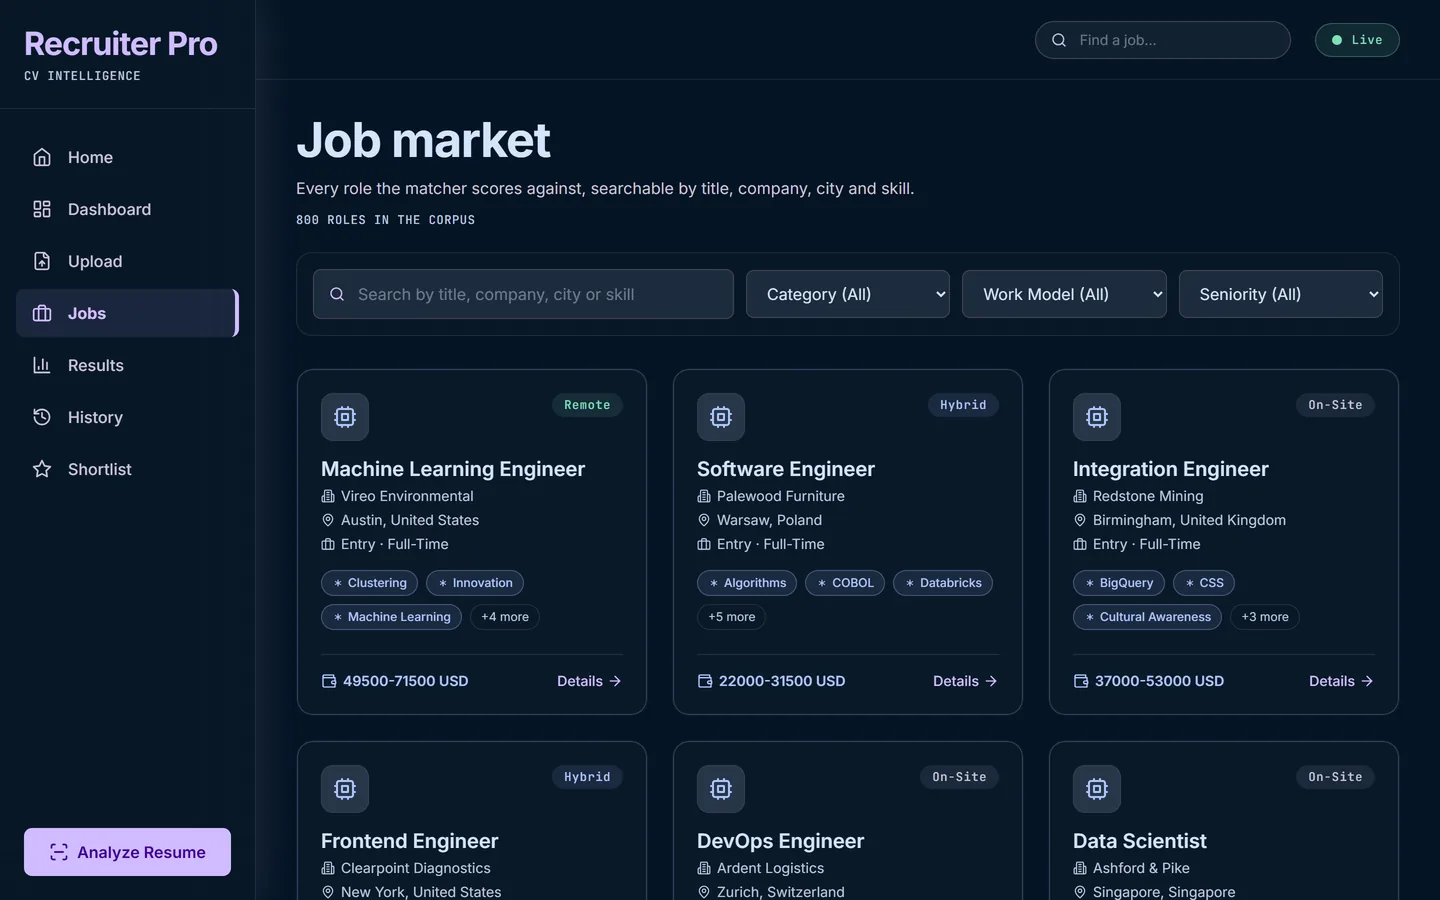Click the Jobs briefcase icon
The image size is (1440, 900).
[42, 313]
